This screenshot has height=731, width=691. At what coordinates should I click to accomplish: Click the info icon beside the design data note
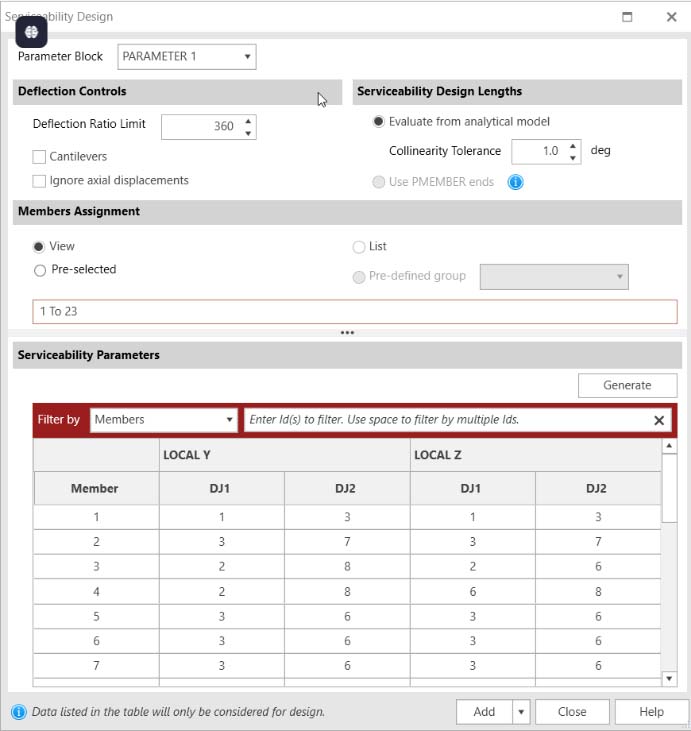tap(19, 712)
